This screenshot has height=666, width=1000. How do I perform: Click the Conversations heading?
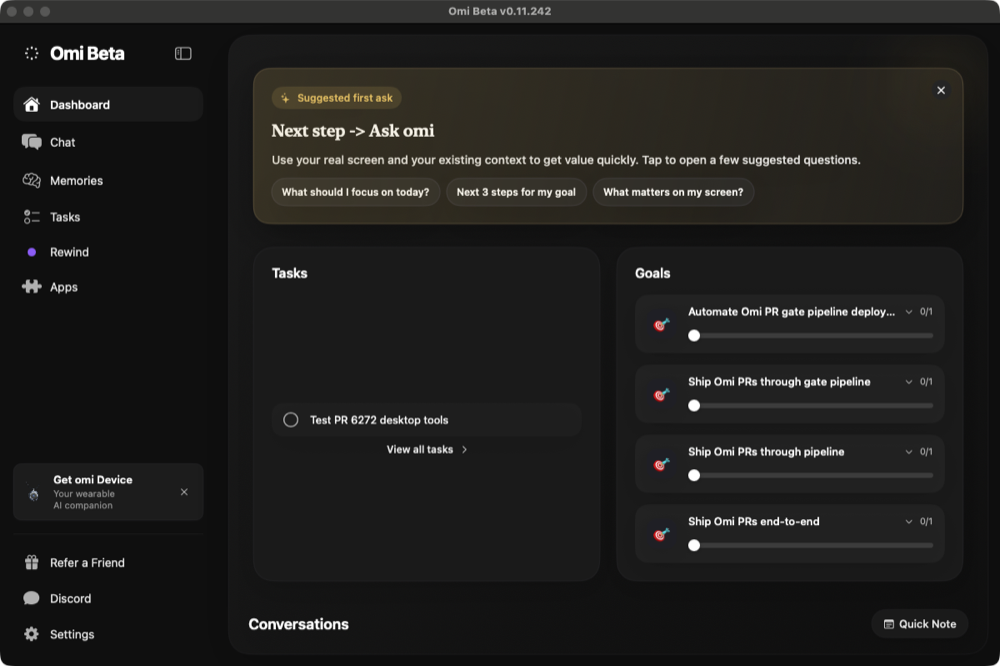point(298,625)
